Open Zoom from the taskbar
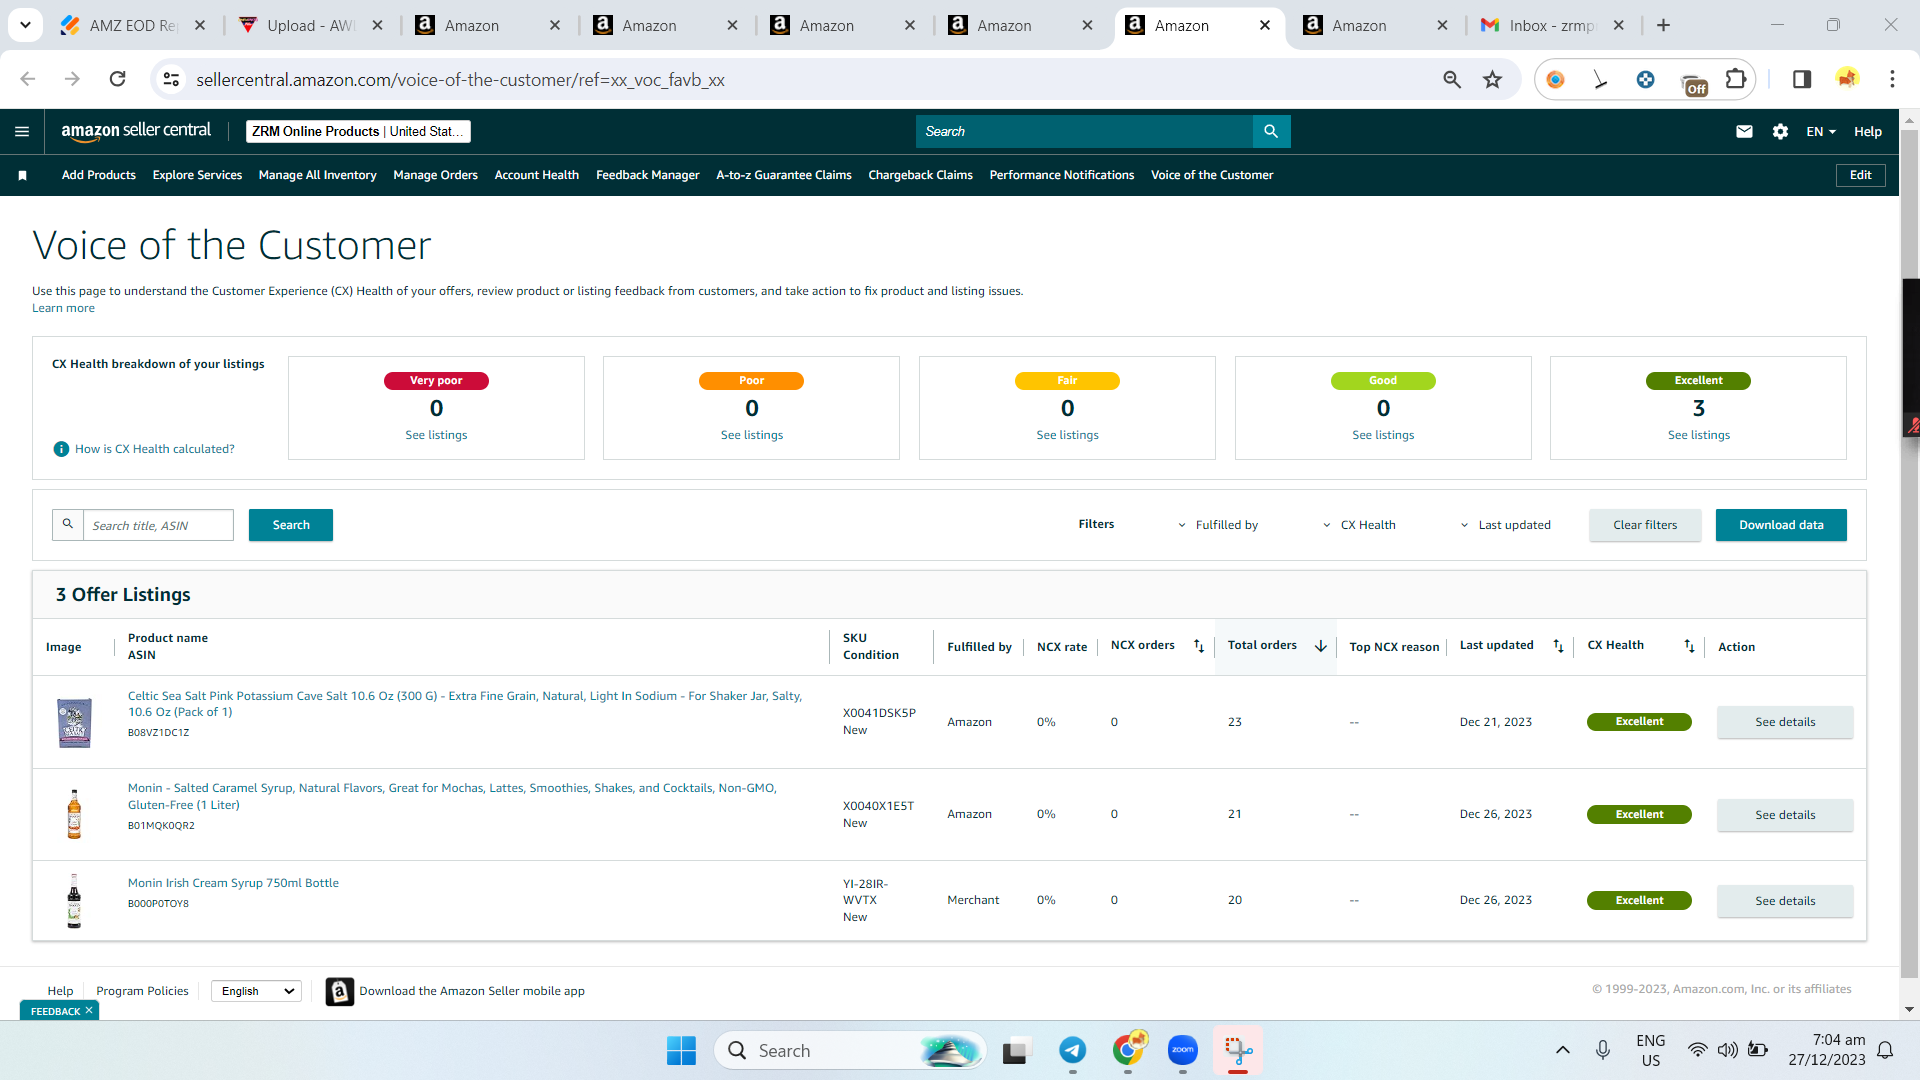The height and width of the screenshot is (1080, 1920). pos(1183,1050)
